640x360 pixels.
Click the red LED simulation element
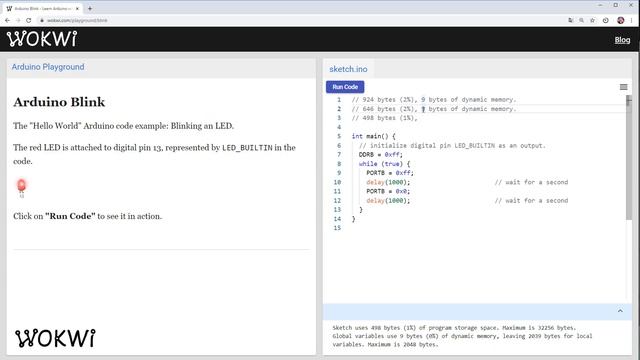point(21,187)
